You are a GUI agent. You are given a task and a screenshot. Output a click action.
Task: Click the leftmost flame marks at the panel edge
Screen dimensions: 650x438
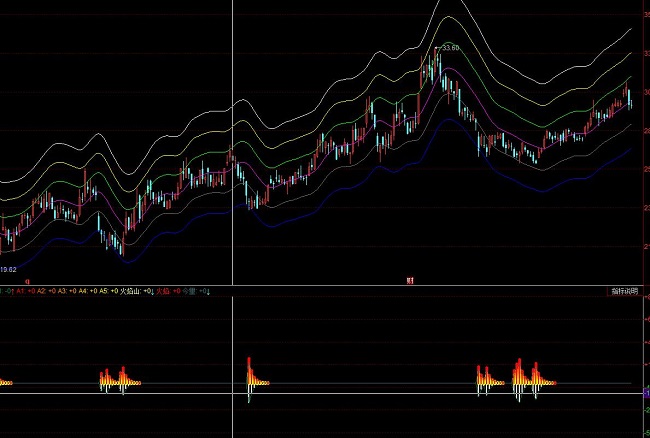click(x=5, y=382)
